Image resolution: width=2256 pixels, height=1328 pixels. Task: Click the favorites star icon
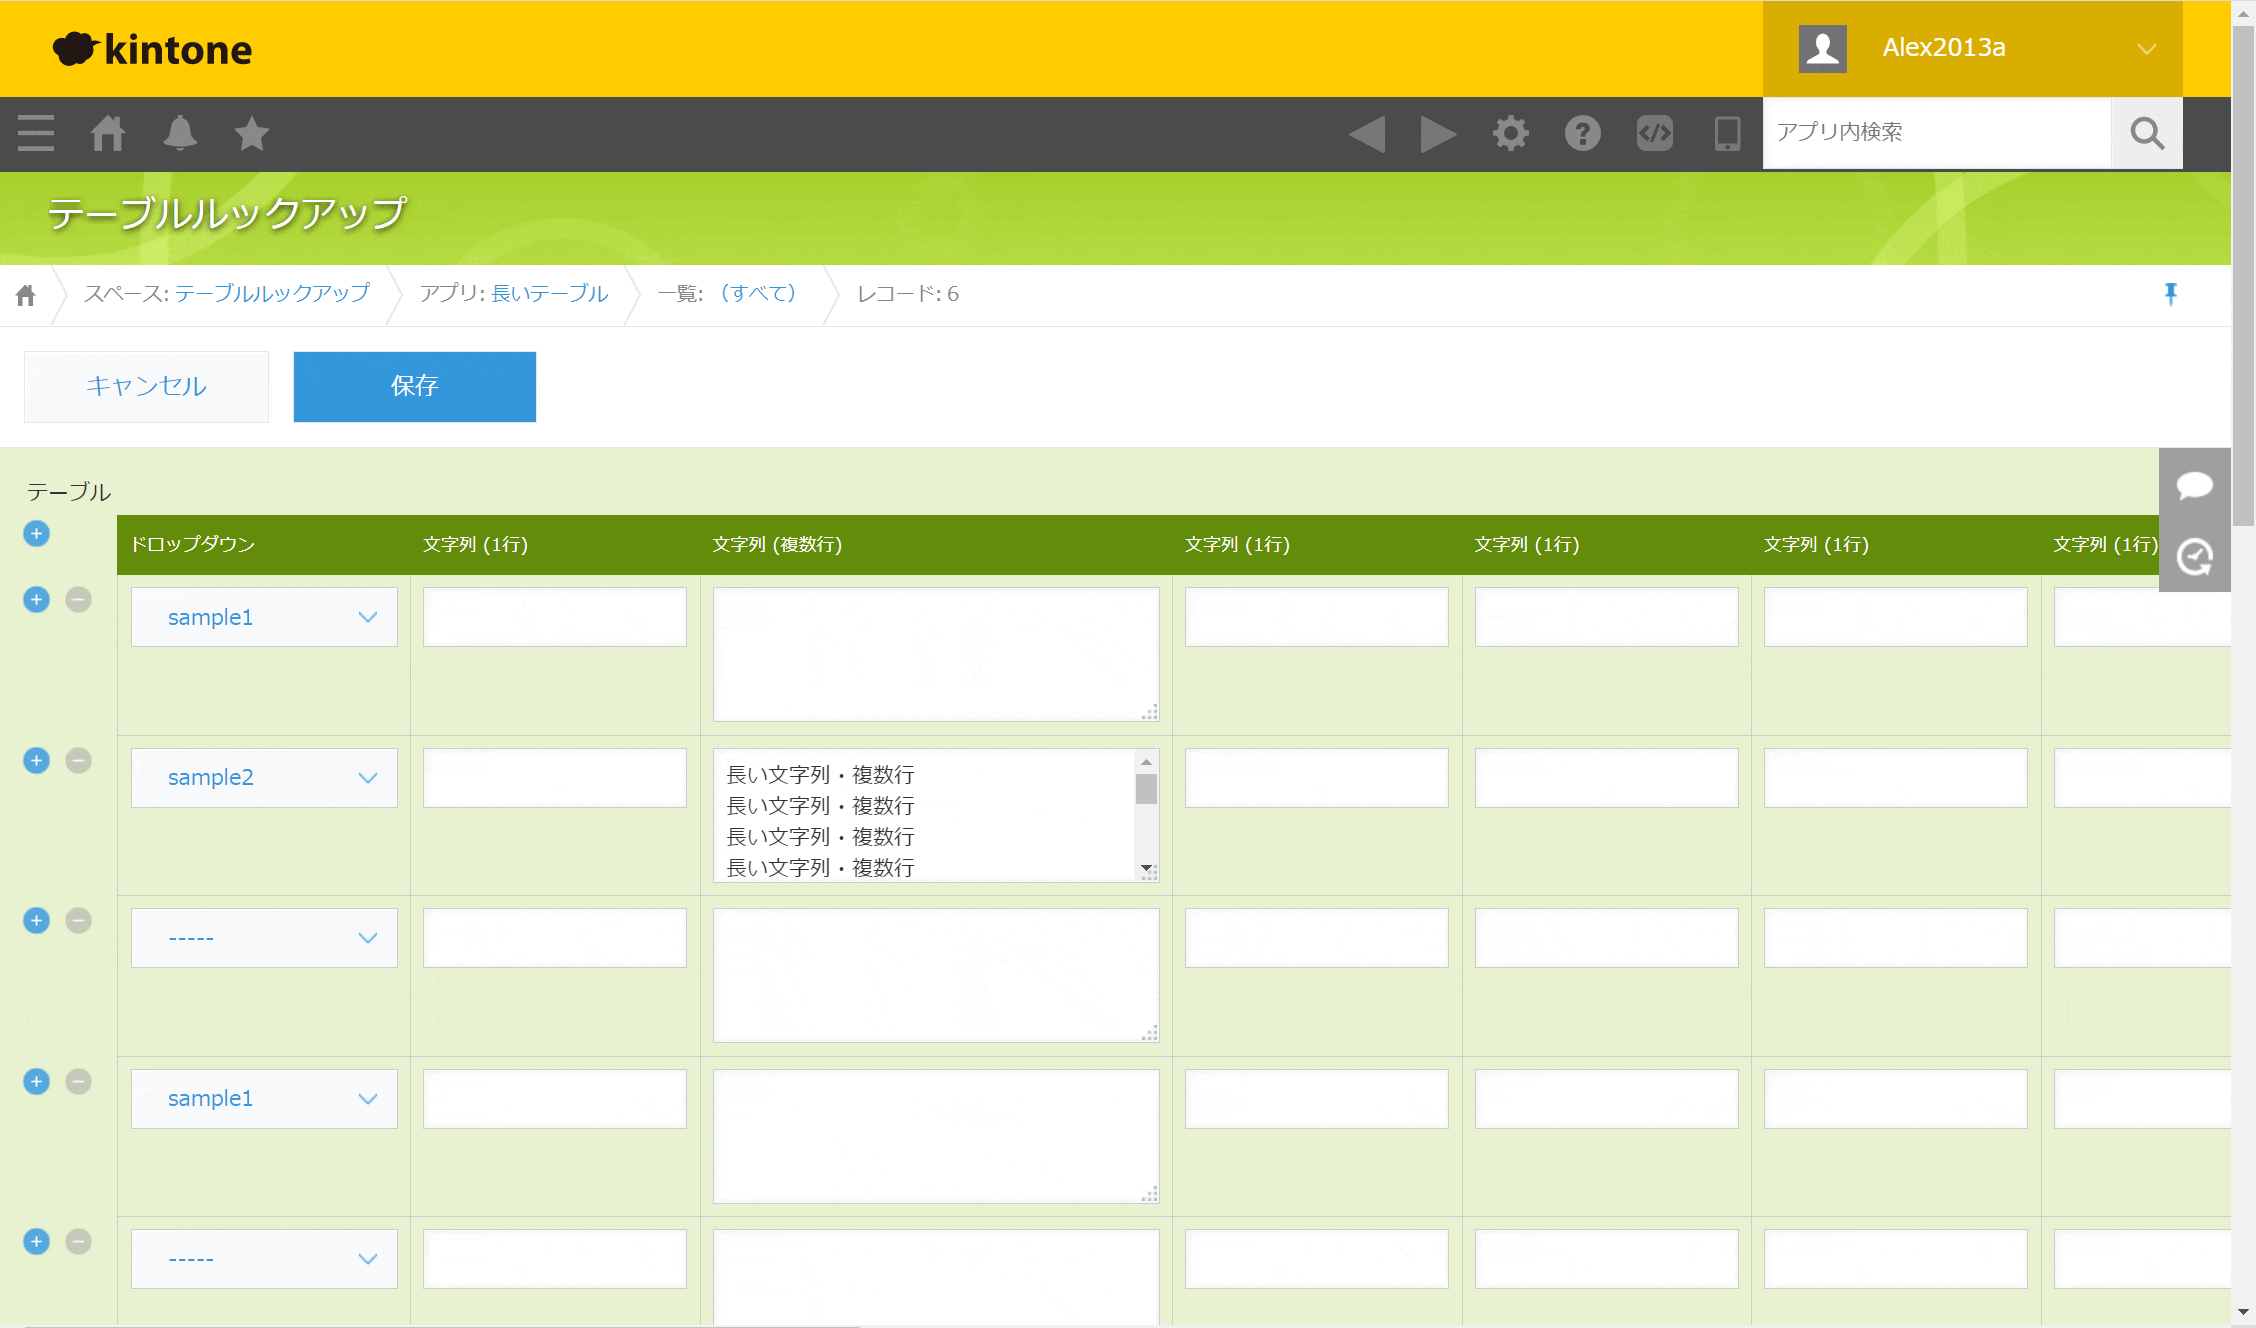(251, 133)
